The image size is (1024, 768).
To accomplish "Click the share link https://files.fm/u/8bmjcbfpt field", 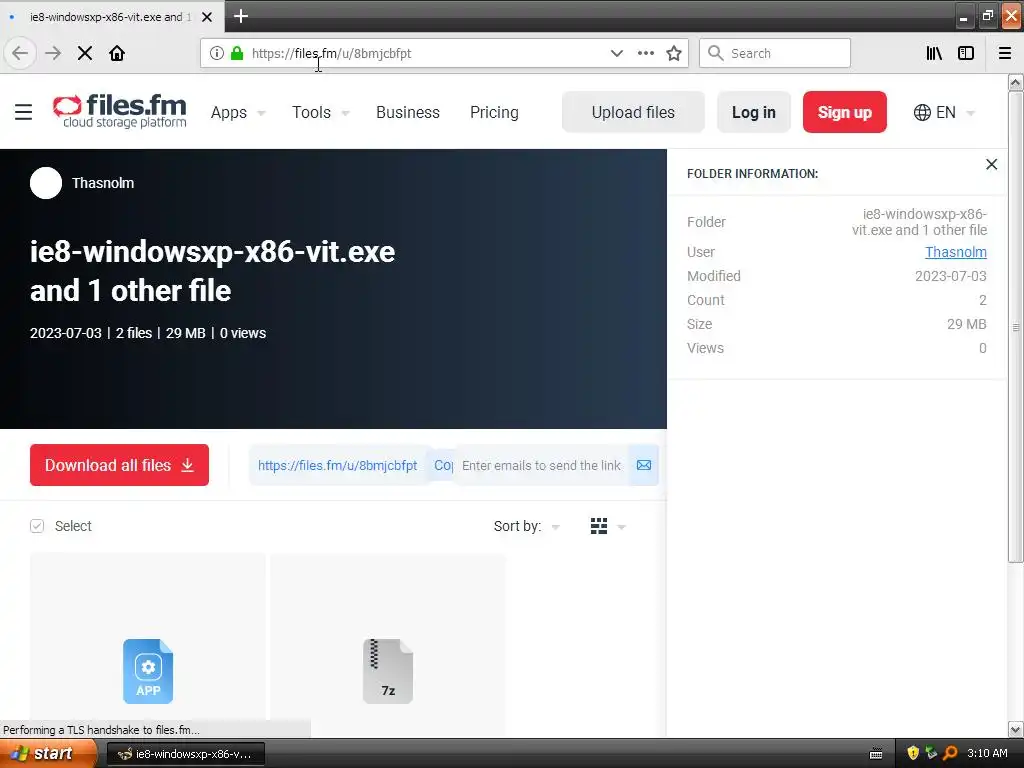I will tap(338, 465).
